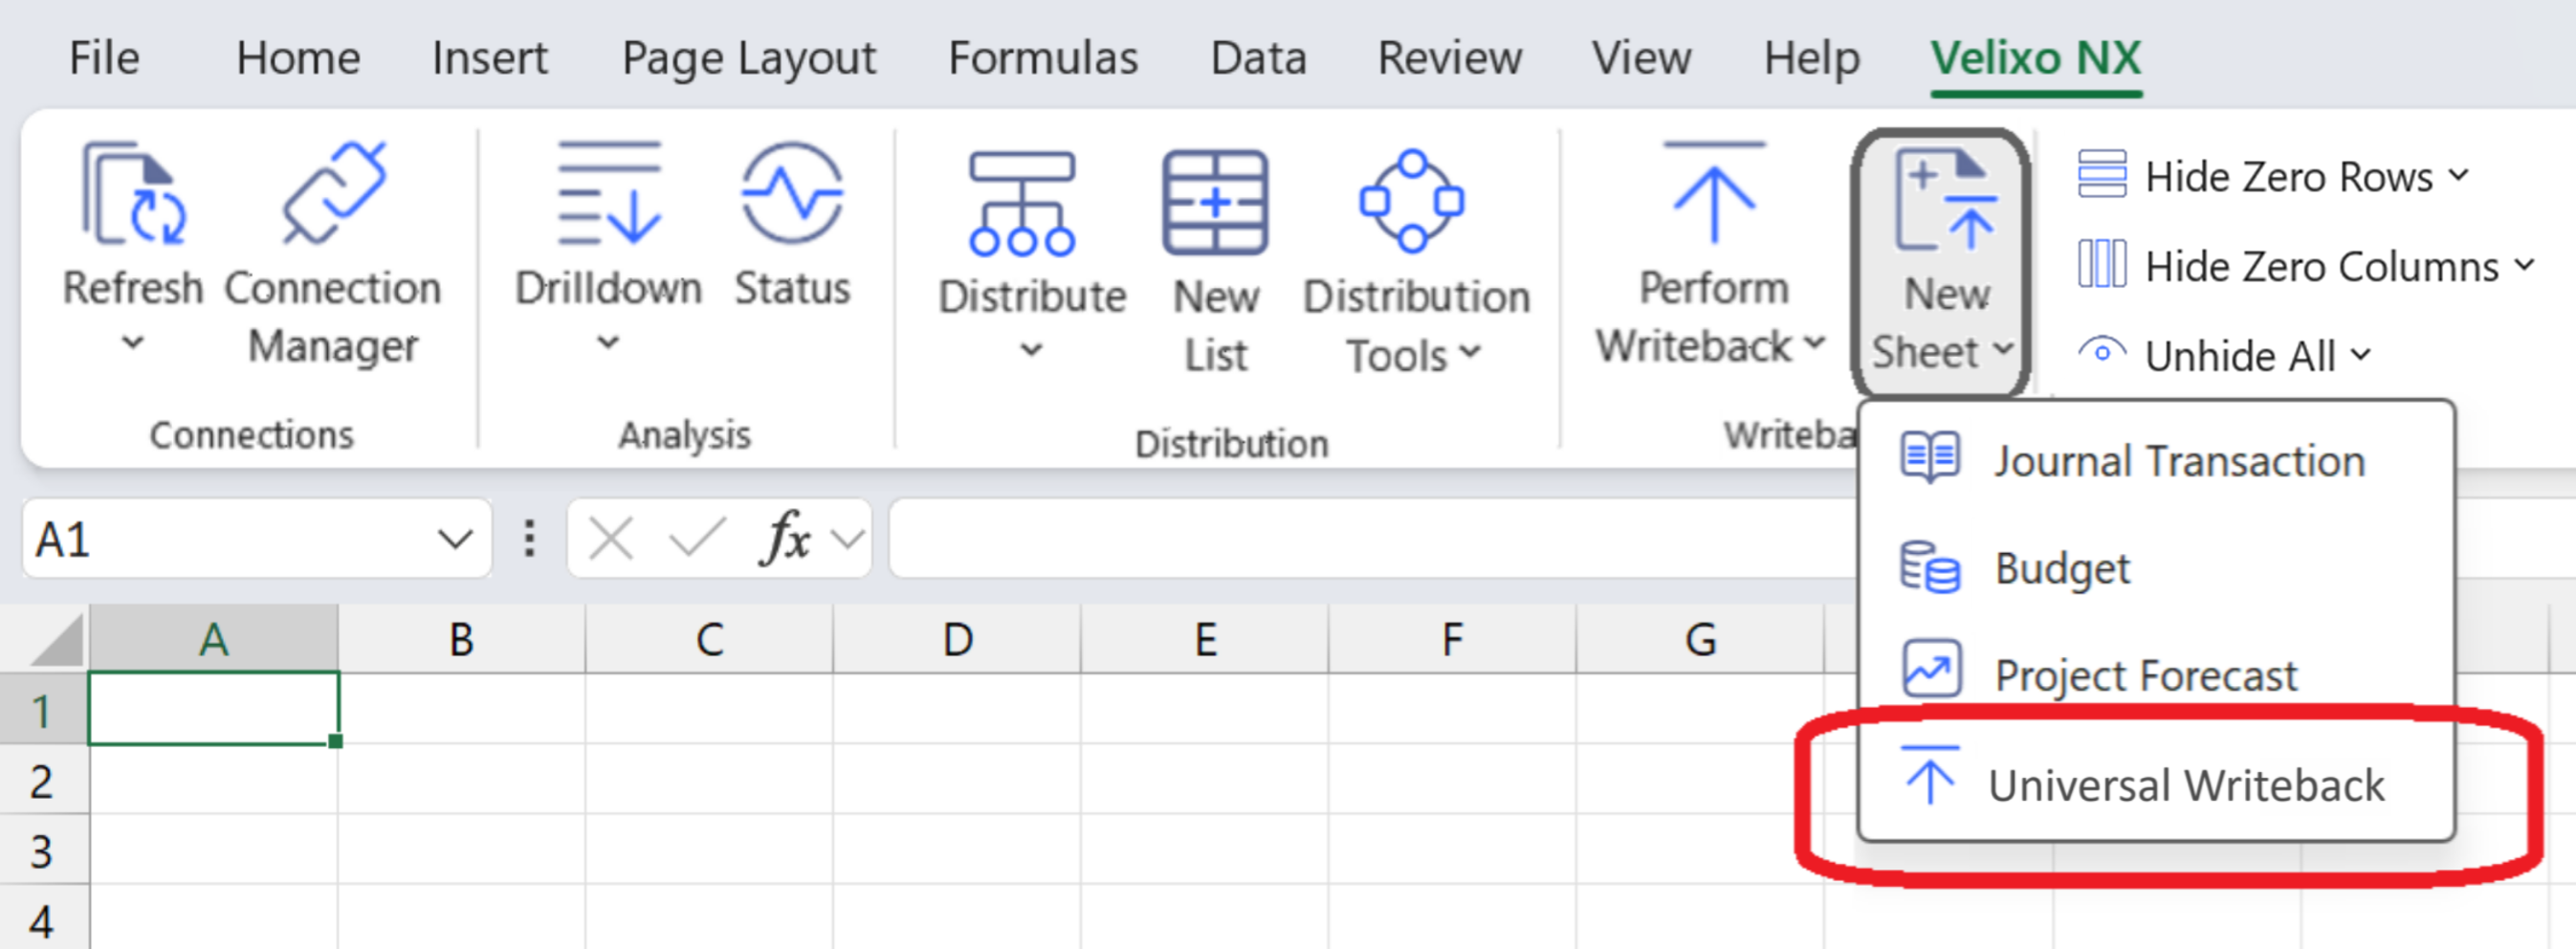
Task: Select column B header
Action: click(461, 639)
